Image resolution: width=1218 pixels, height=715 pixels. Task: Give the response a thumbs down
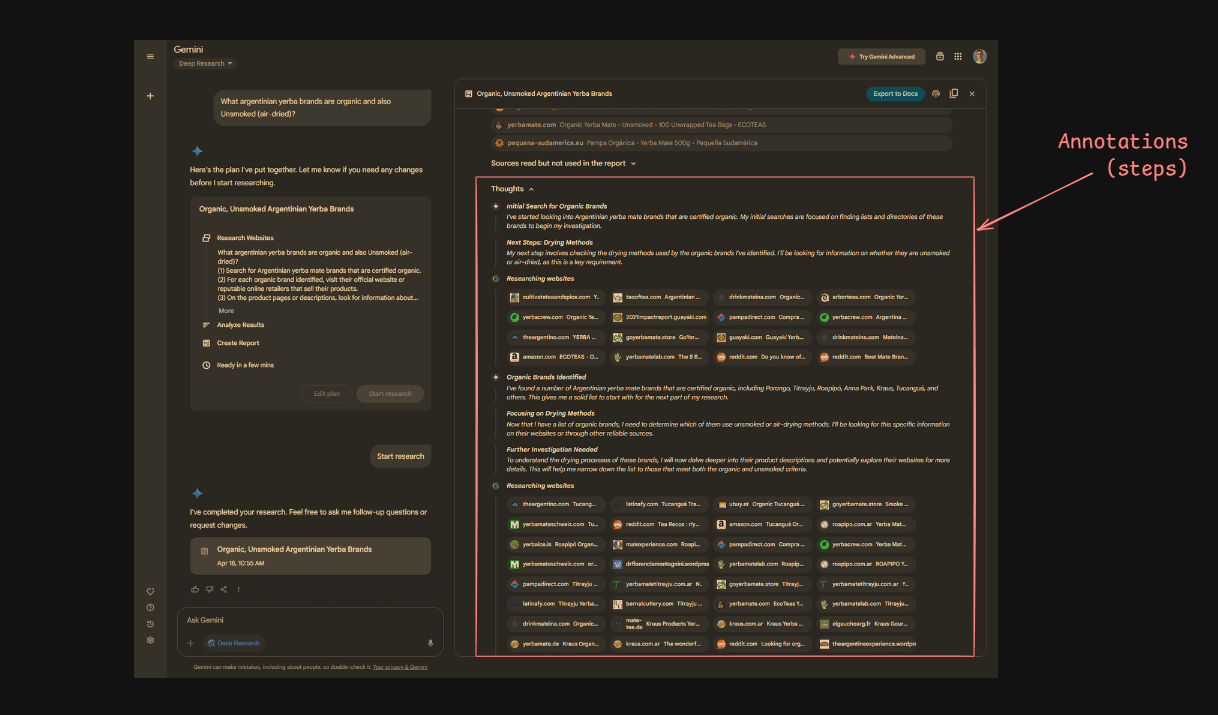210,589
